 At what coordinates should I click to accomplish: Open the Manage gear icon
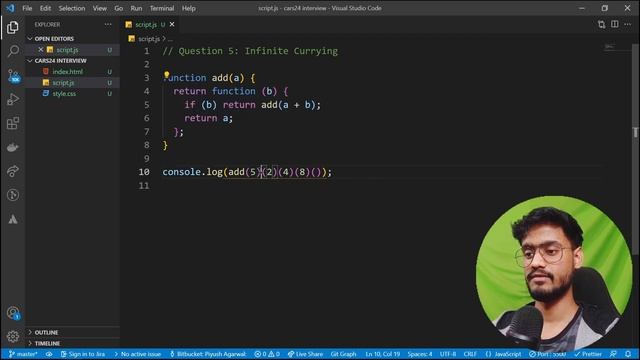[x=13, y=336]
